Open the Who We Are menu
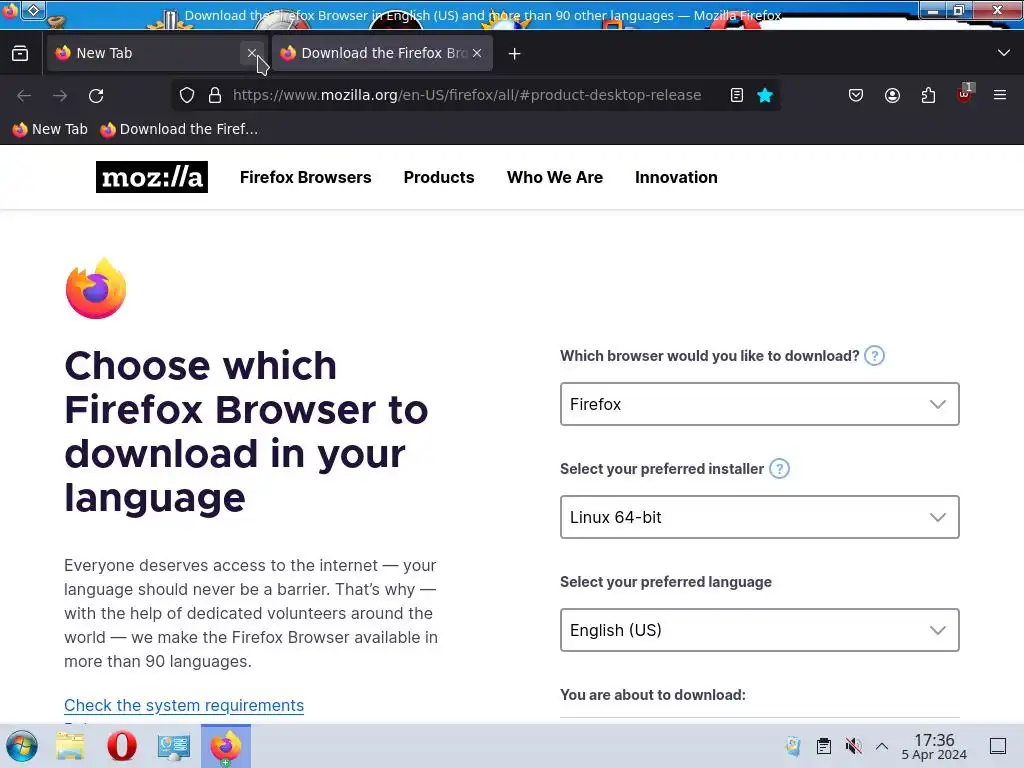 (554, 177)
